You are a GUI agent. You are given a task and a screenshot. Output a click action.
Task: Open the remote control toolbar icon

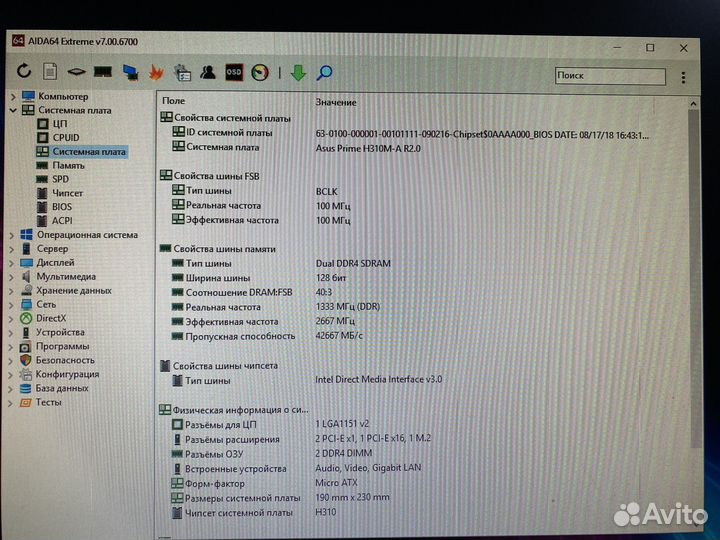tap(182, 73)
